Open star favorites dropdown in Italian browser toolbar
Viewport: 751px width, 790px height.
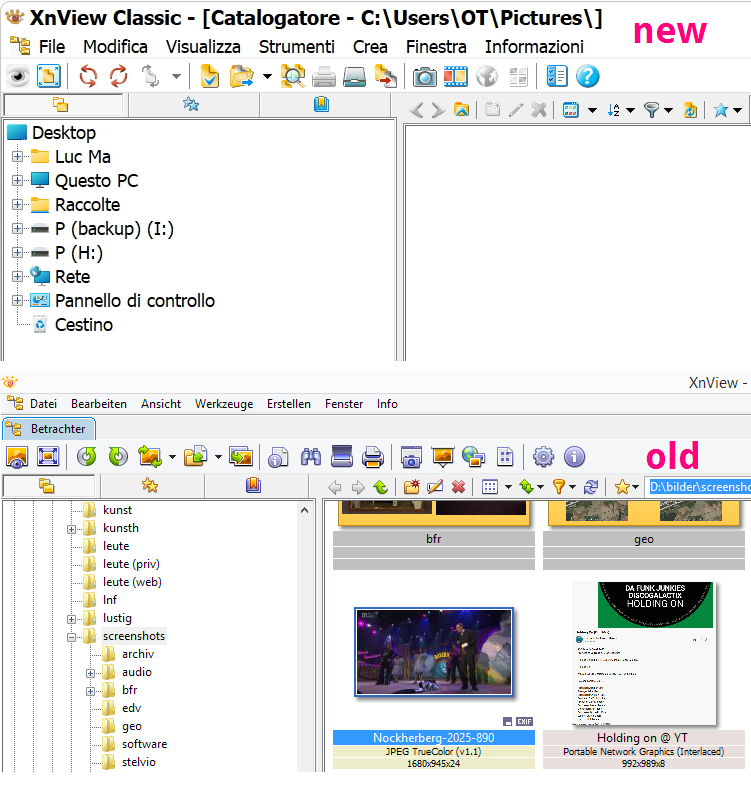(x=737, y=110)
